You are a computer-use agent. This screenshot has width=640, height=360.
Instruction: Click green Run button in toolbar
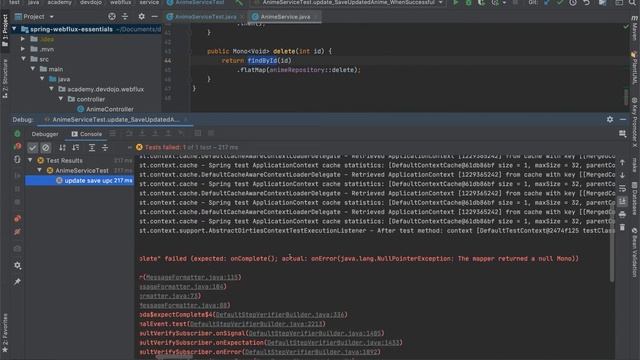pos(456,2)
